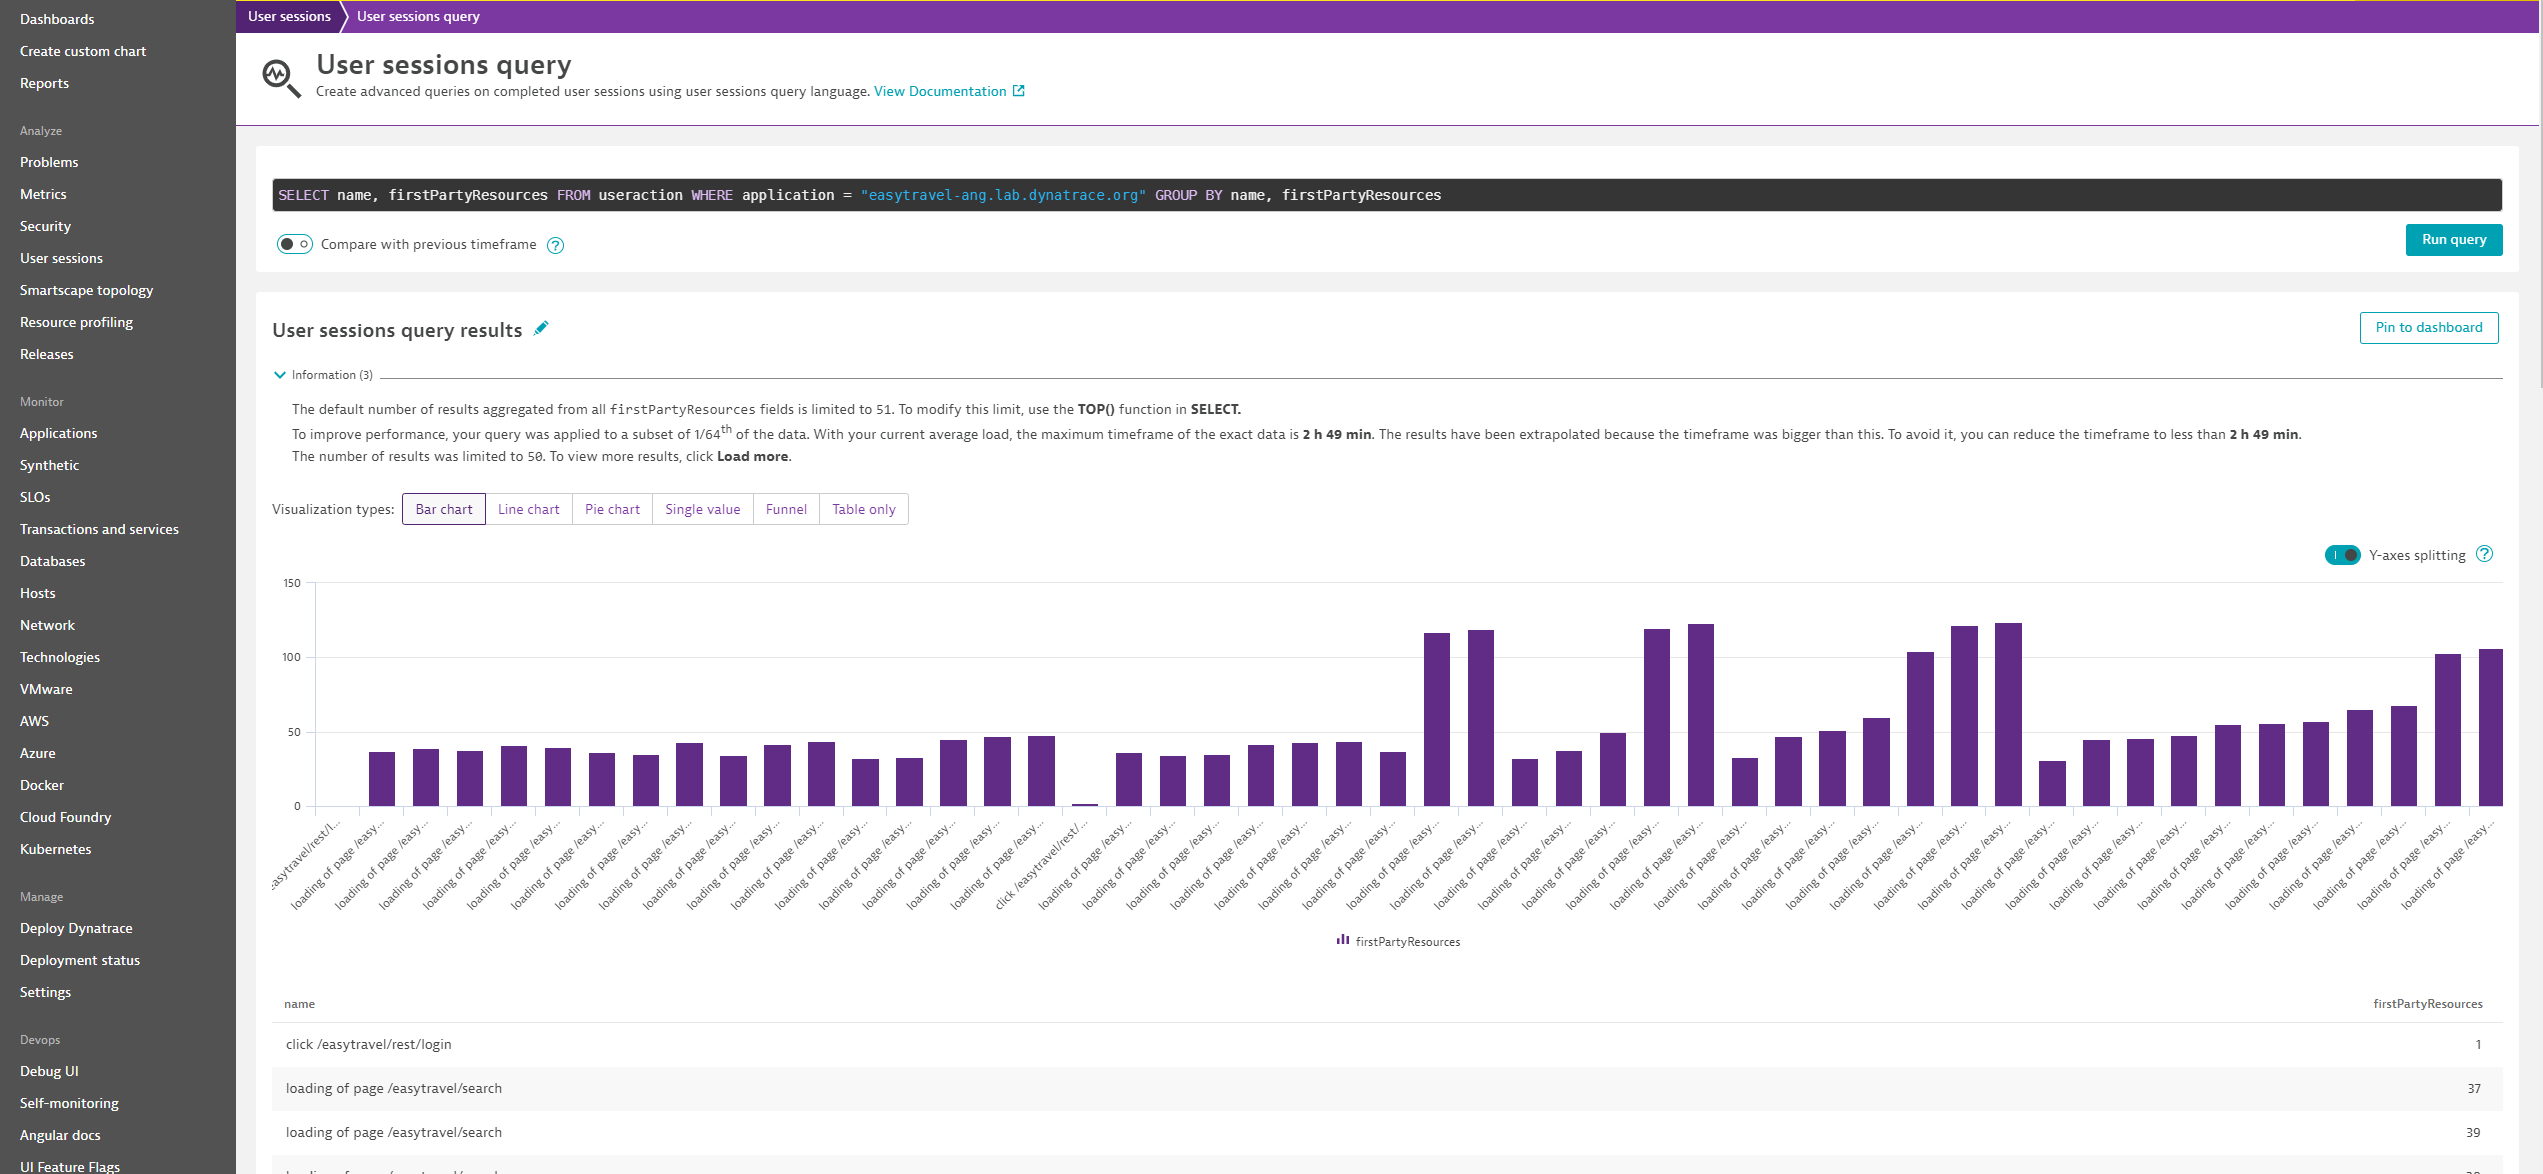Open the View Documentation link
2543x1174 pixels.
pyautogui.click(x=939, y=91)
